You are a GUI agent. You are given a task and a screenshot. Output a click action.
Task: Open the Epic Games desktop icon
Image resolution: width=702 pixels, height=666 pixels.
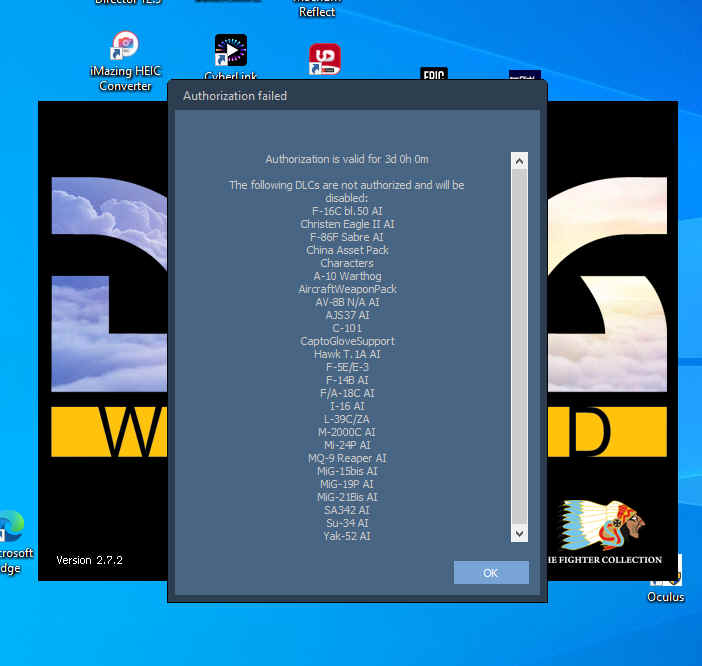[434, 73]
